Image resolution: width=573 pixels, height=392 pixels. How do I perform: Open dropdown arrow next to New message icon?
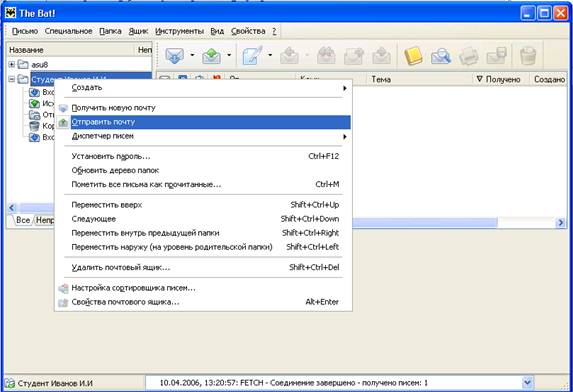pos(270,56)
